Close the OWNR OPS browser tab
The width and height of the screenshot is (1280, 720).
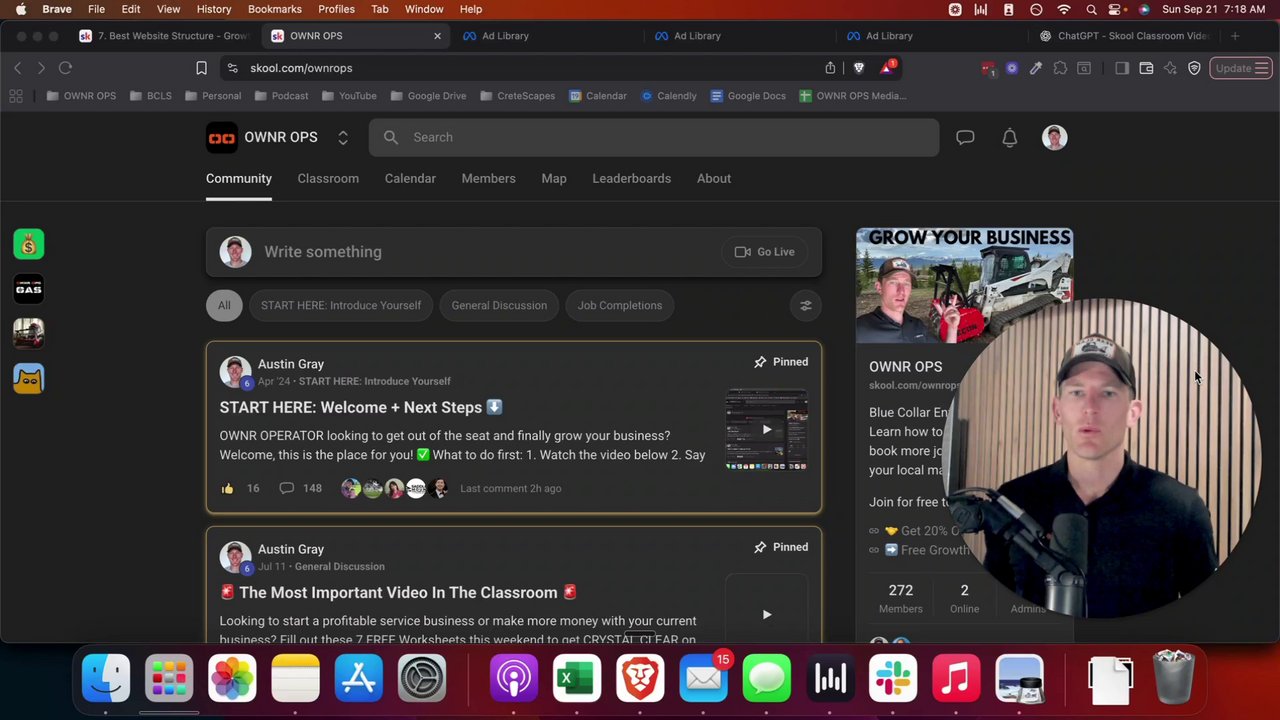click(437, 36)
